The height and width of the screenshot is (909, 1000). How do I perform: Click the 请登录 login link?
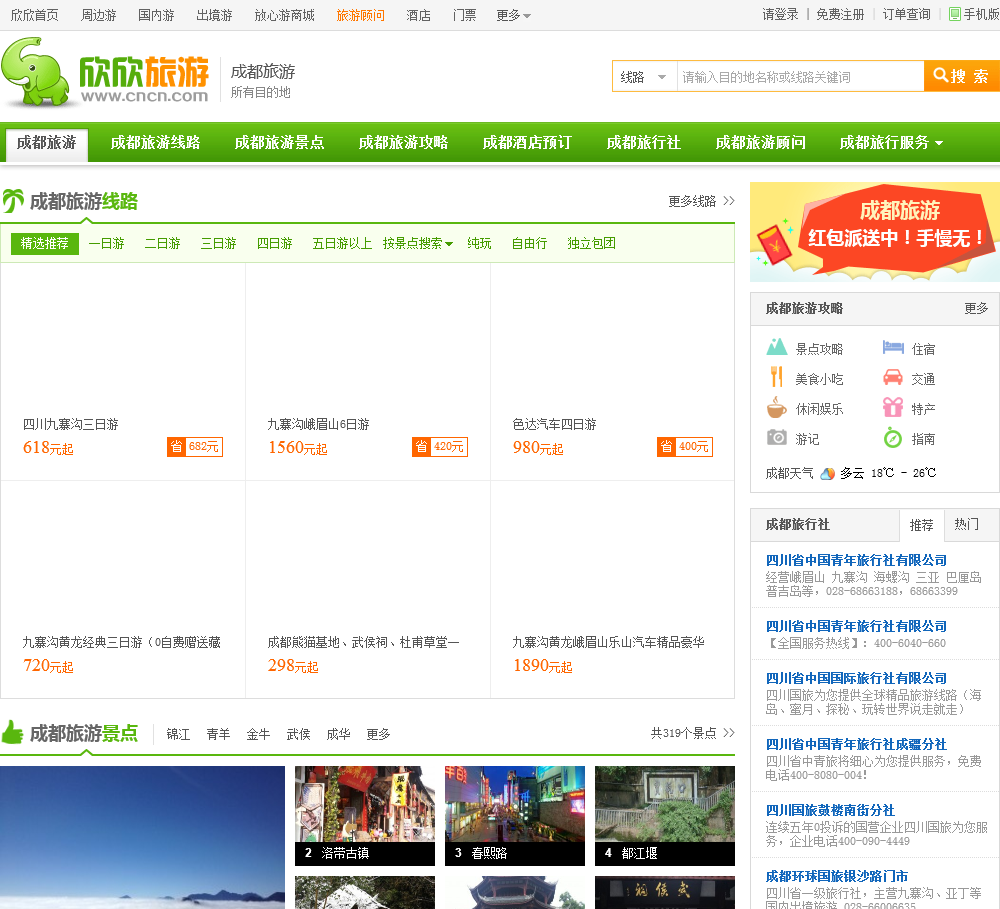[x=780, y=14]
